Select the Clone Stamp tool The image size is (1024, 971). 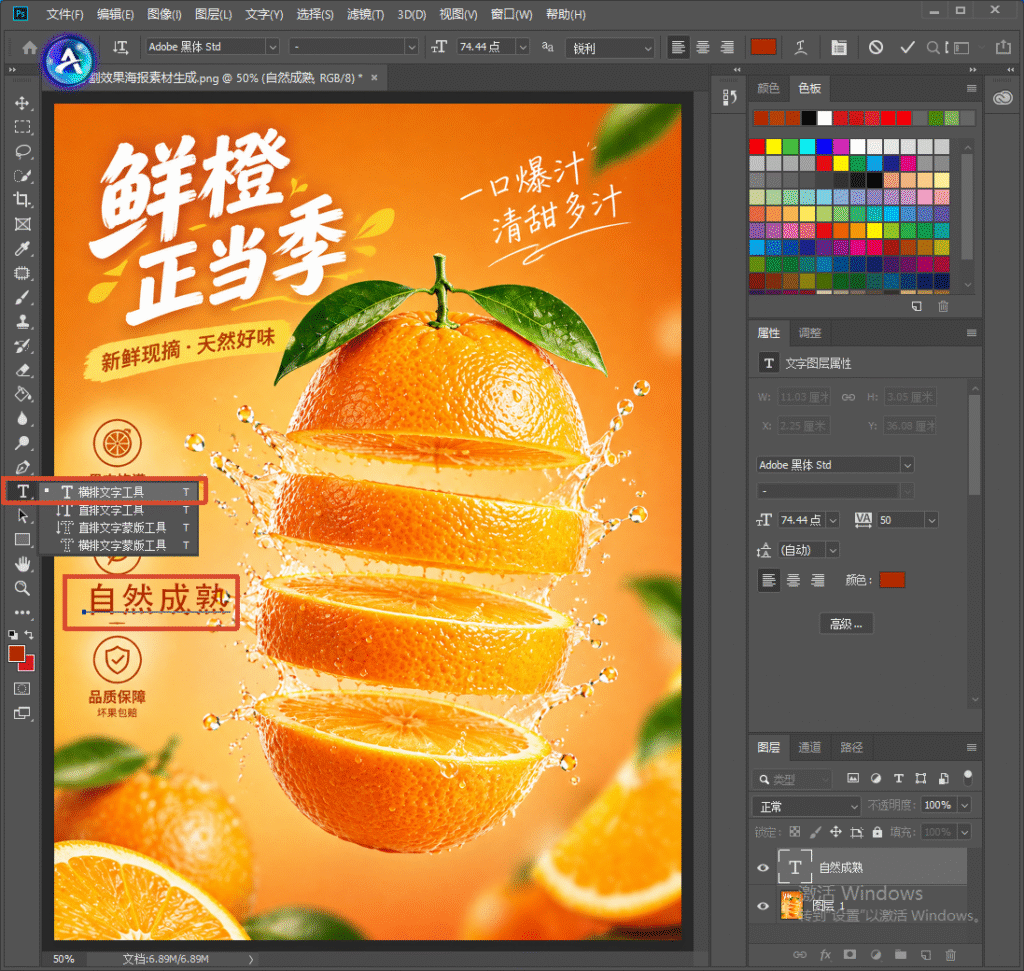pos(22,322)
